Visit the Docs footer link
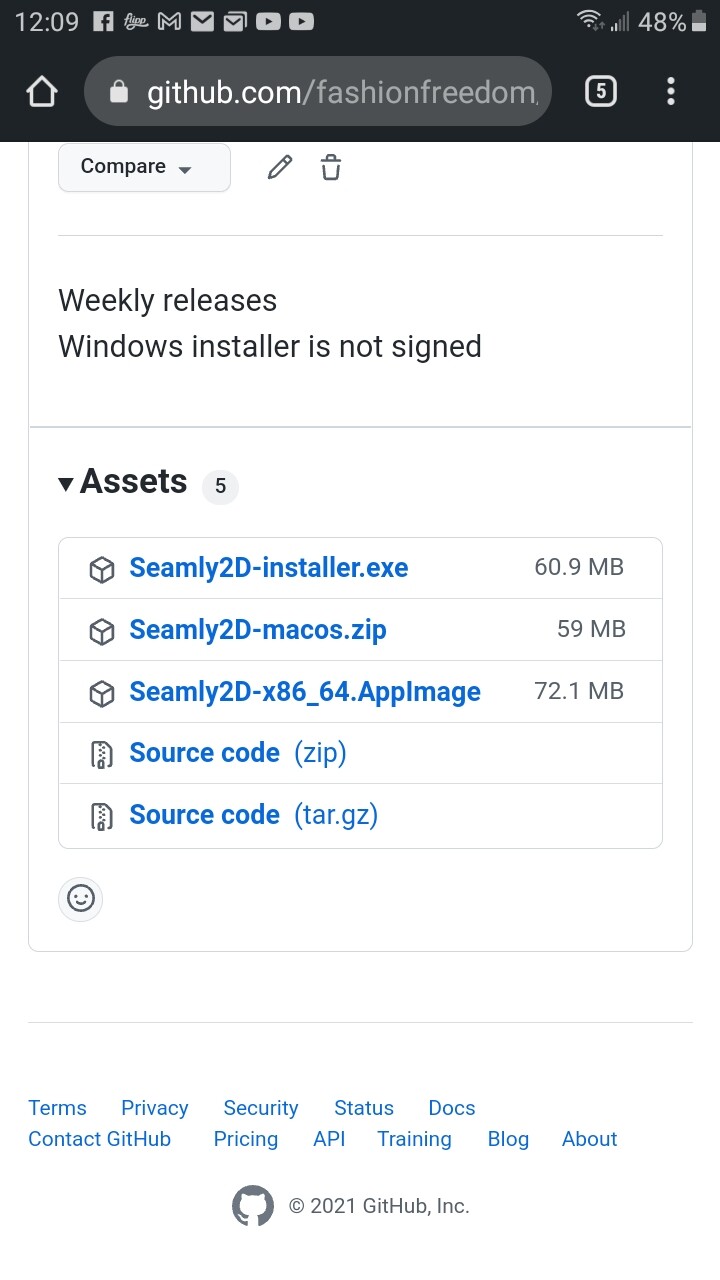The image size is (720, 1280). point(452,1108)
